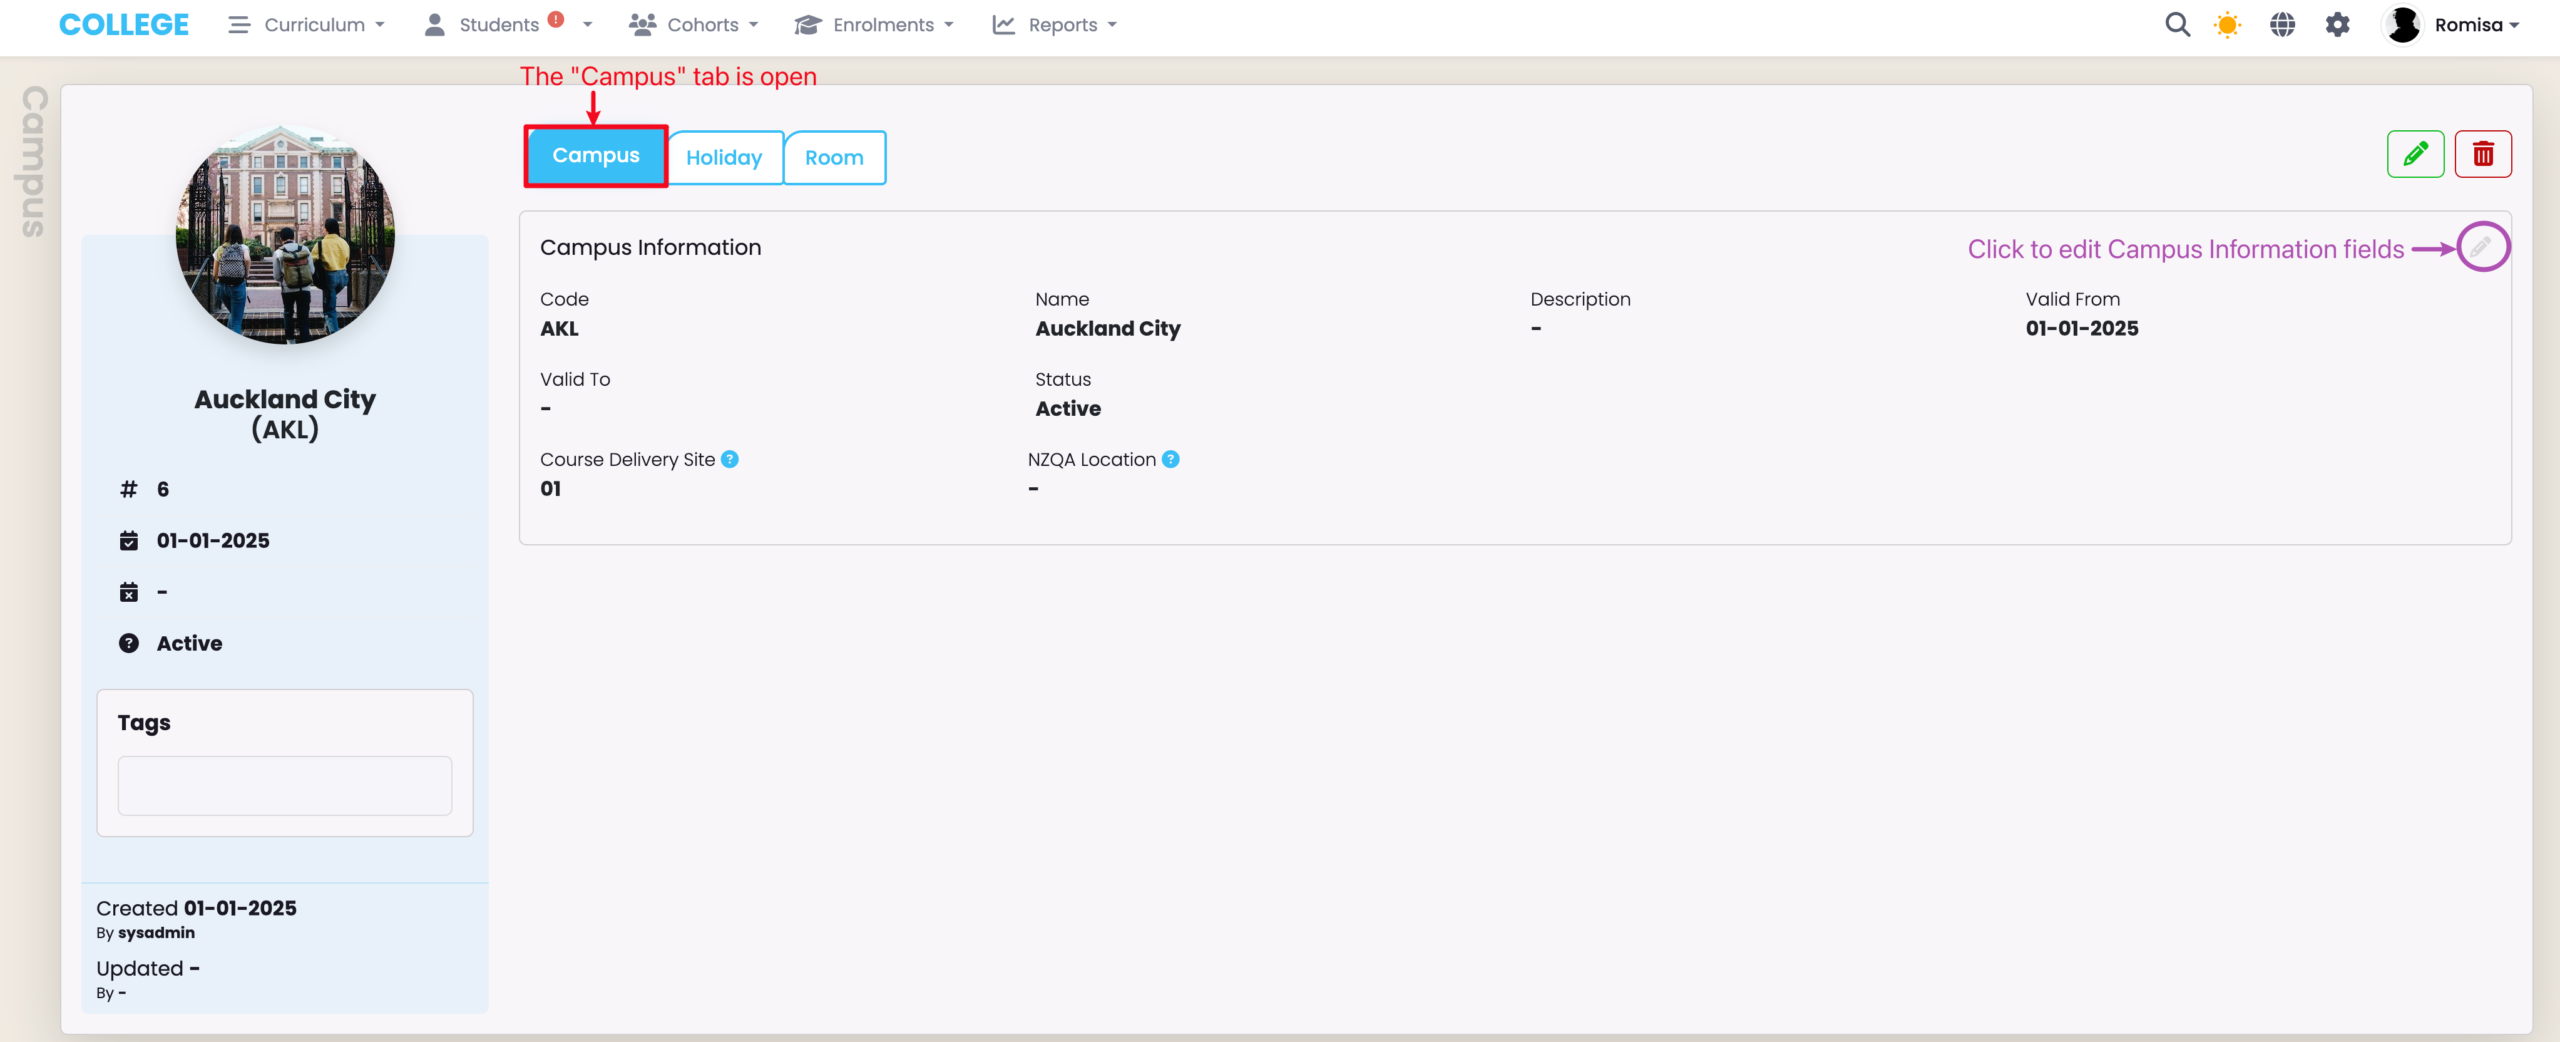
Task: Expand the Cohorts dropdown menu
Action: 694,25
